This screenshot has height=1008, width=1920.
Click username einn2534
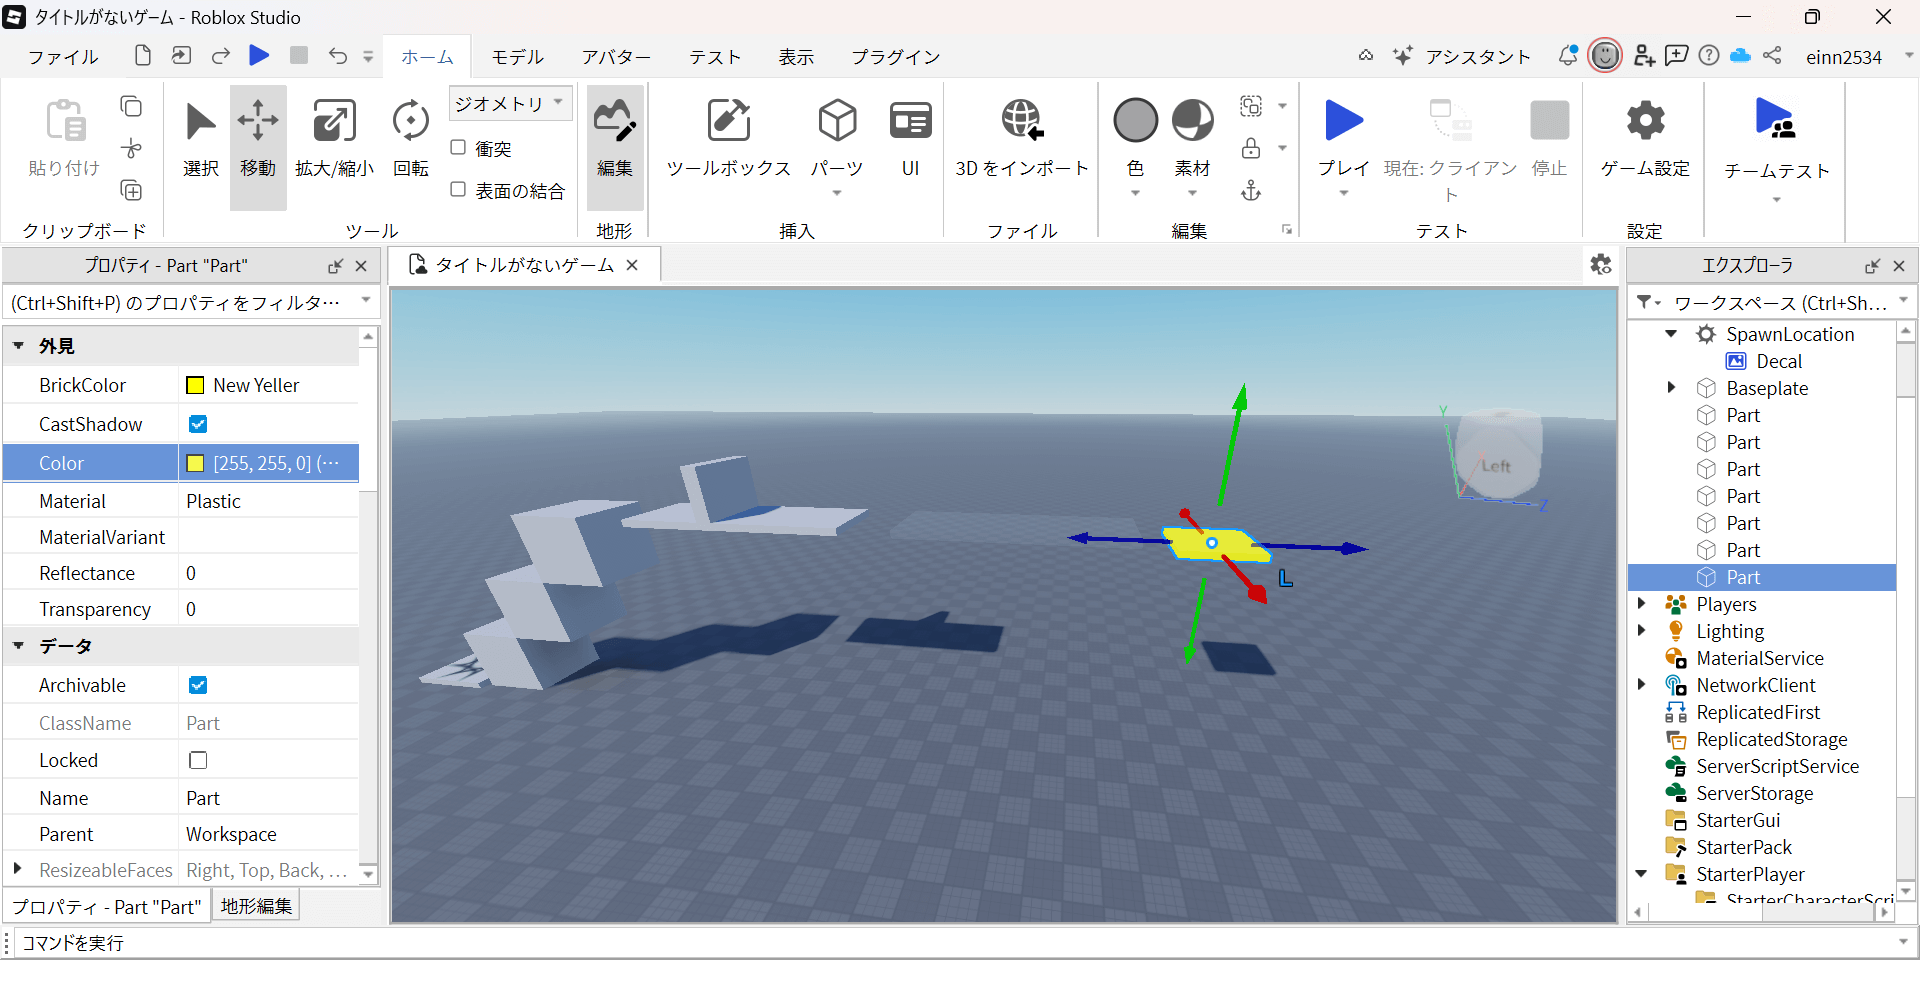pyautogui.click(x=1843, y=57)
